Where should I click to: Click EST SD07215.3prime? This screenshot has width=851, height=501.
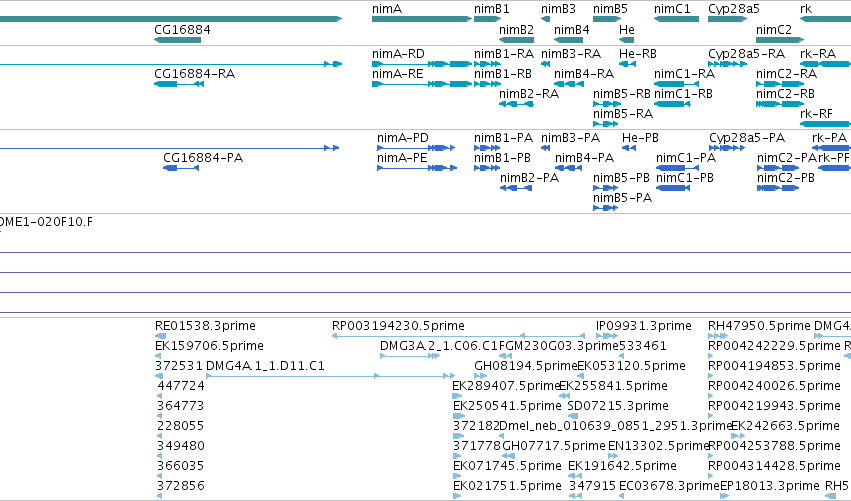[572, 416]
